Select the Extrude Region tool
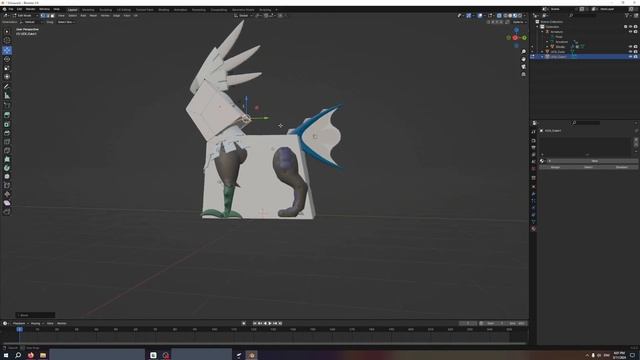 point(7,116)
